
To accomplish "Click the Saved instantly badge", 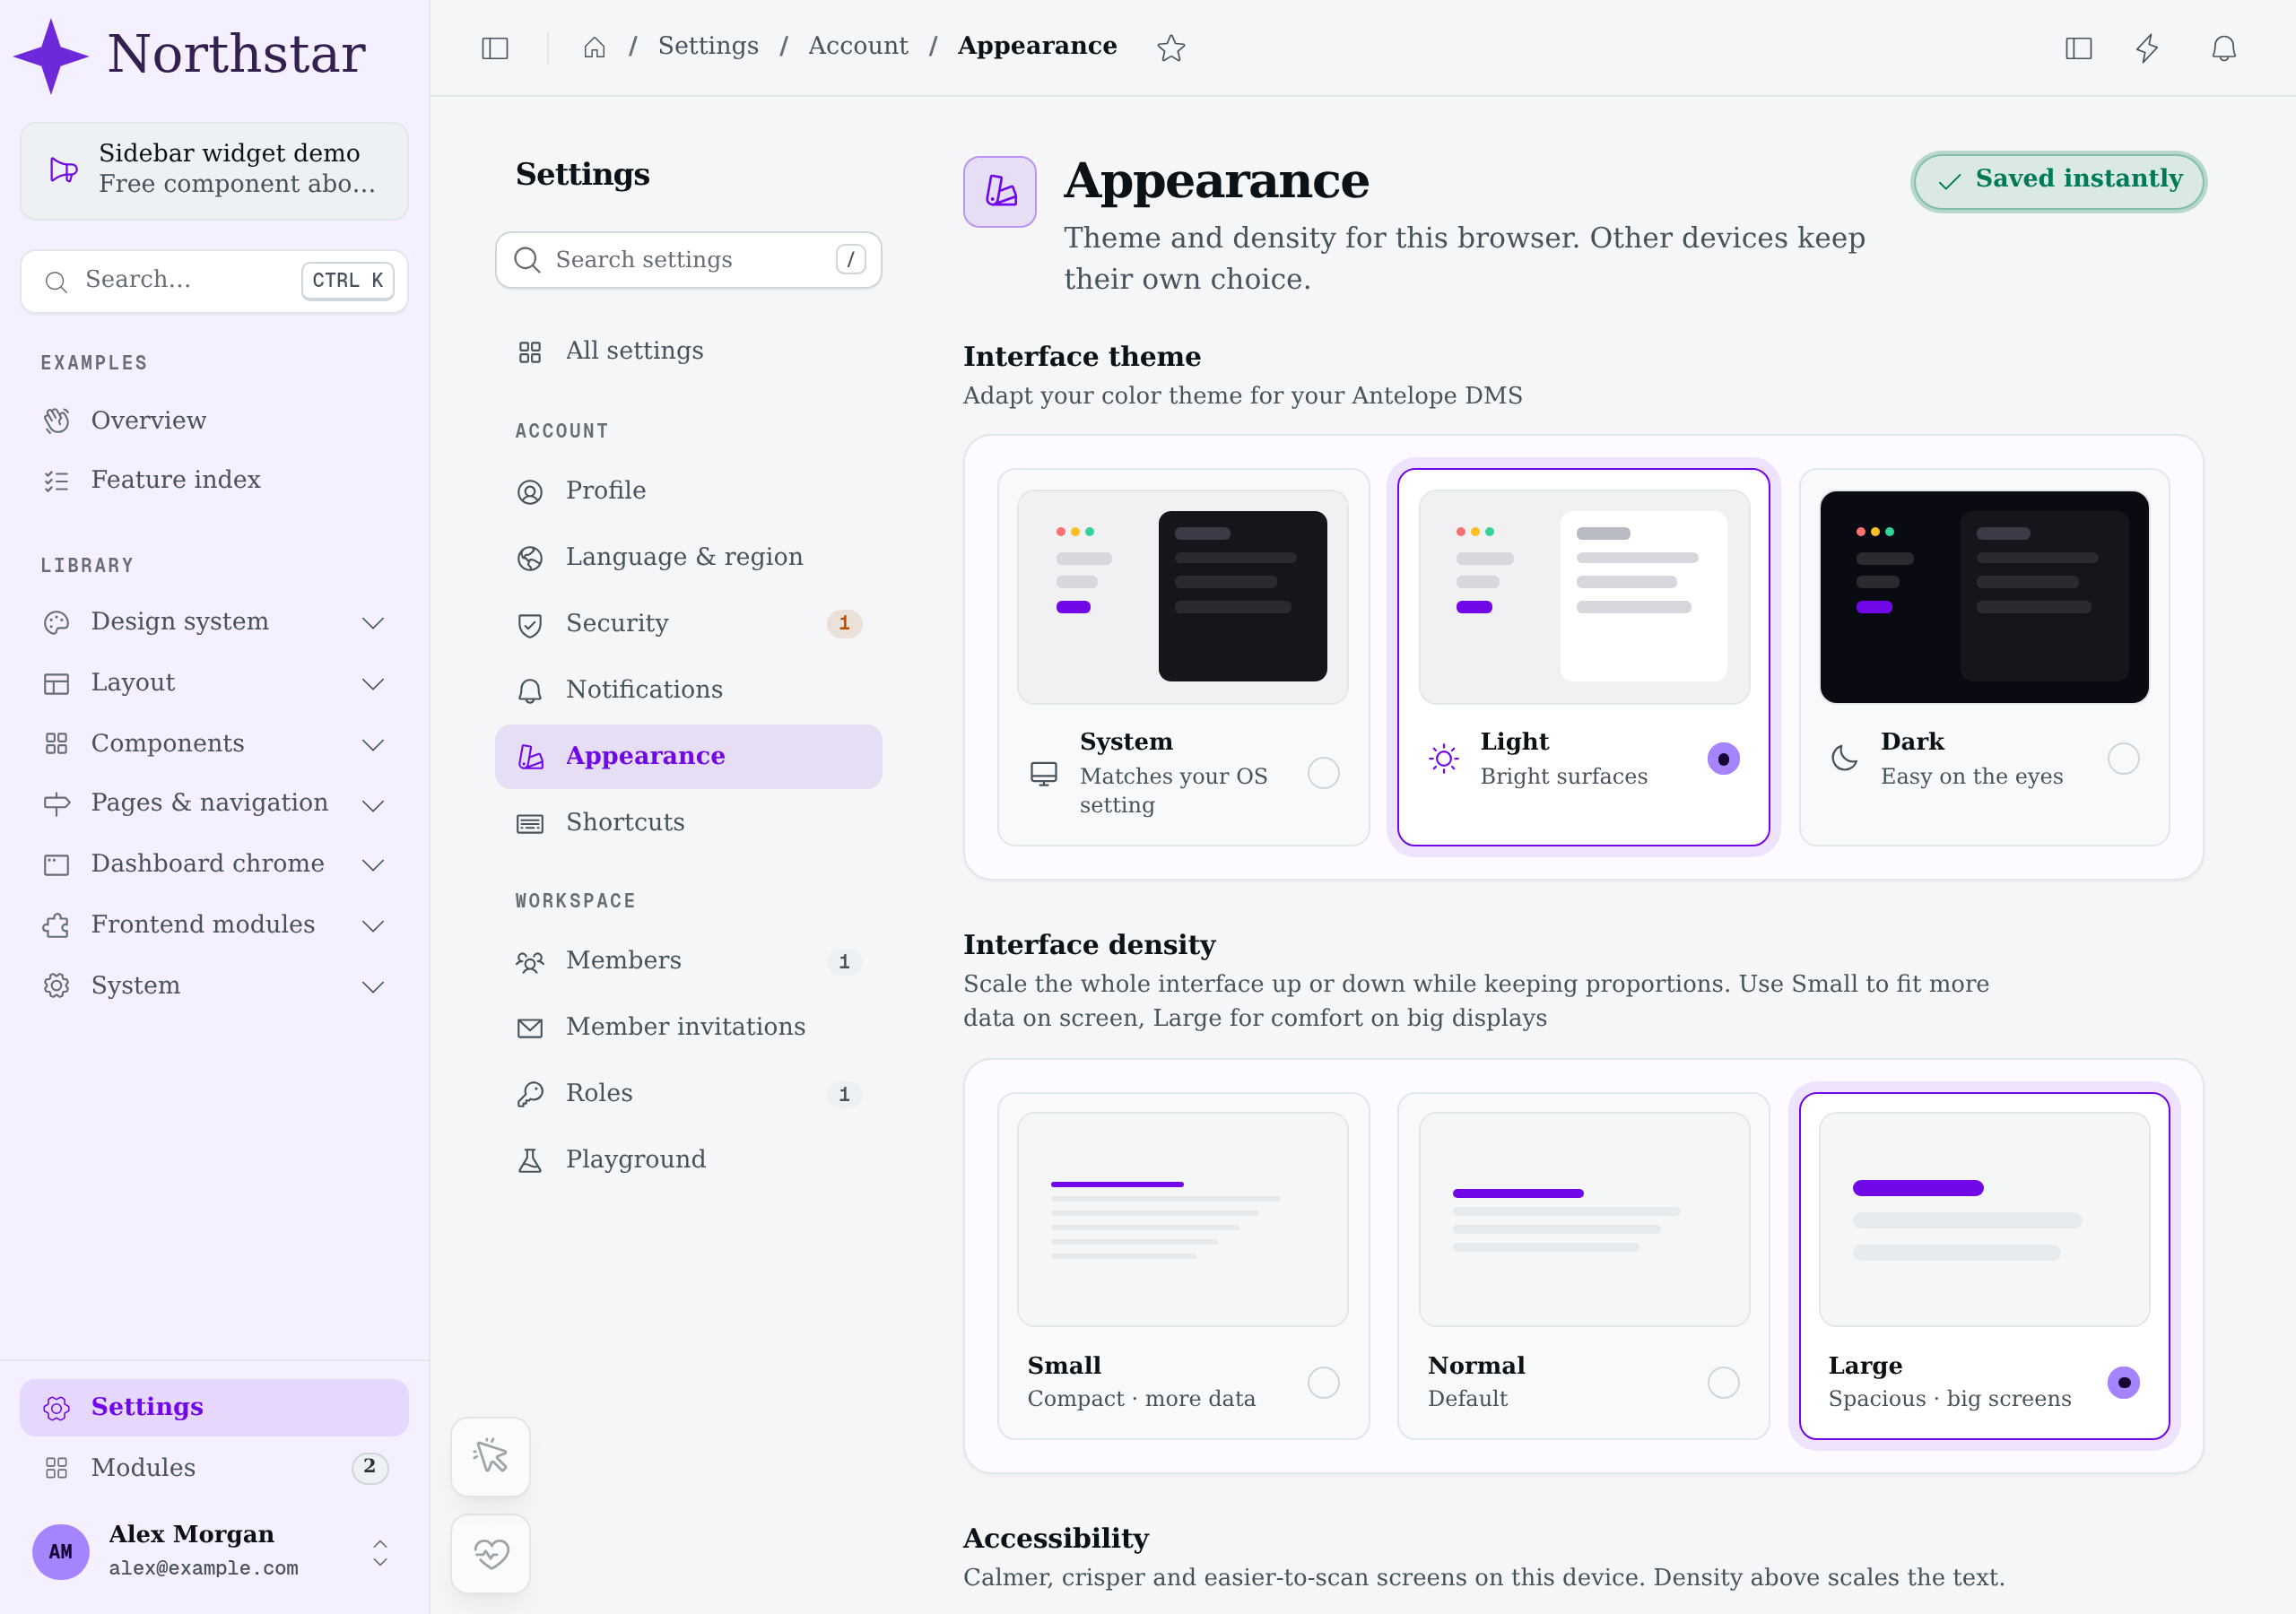I will point(2058,180).
